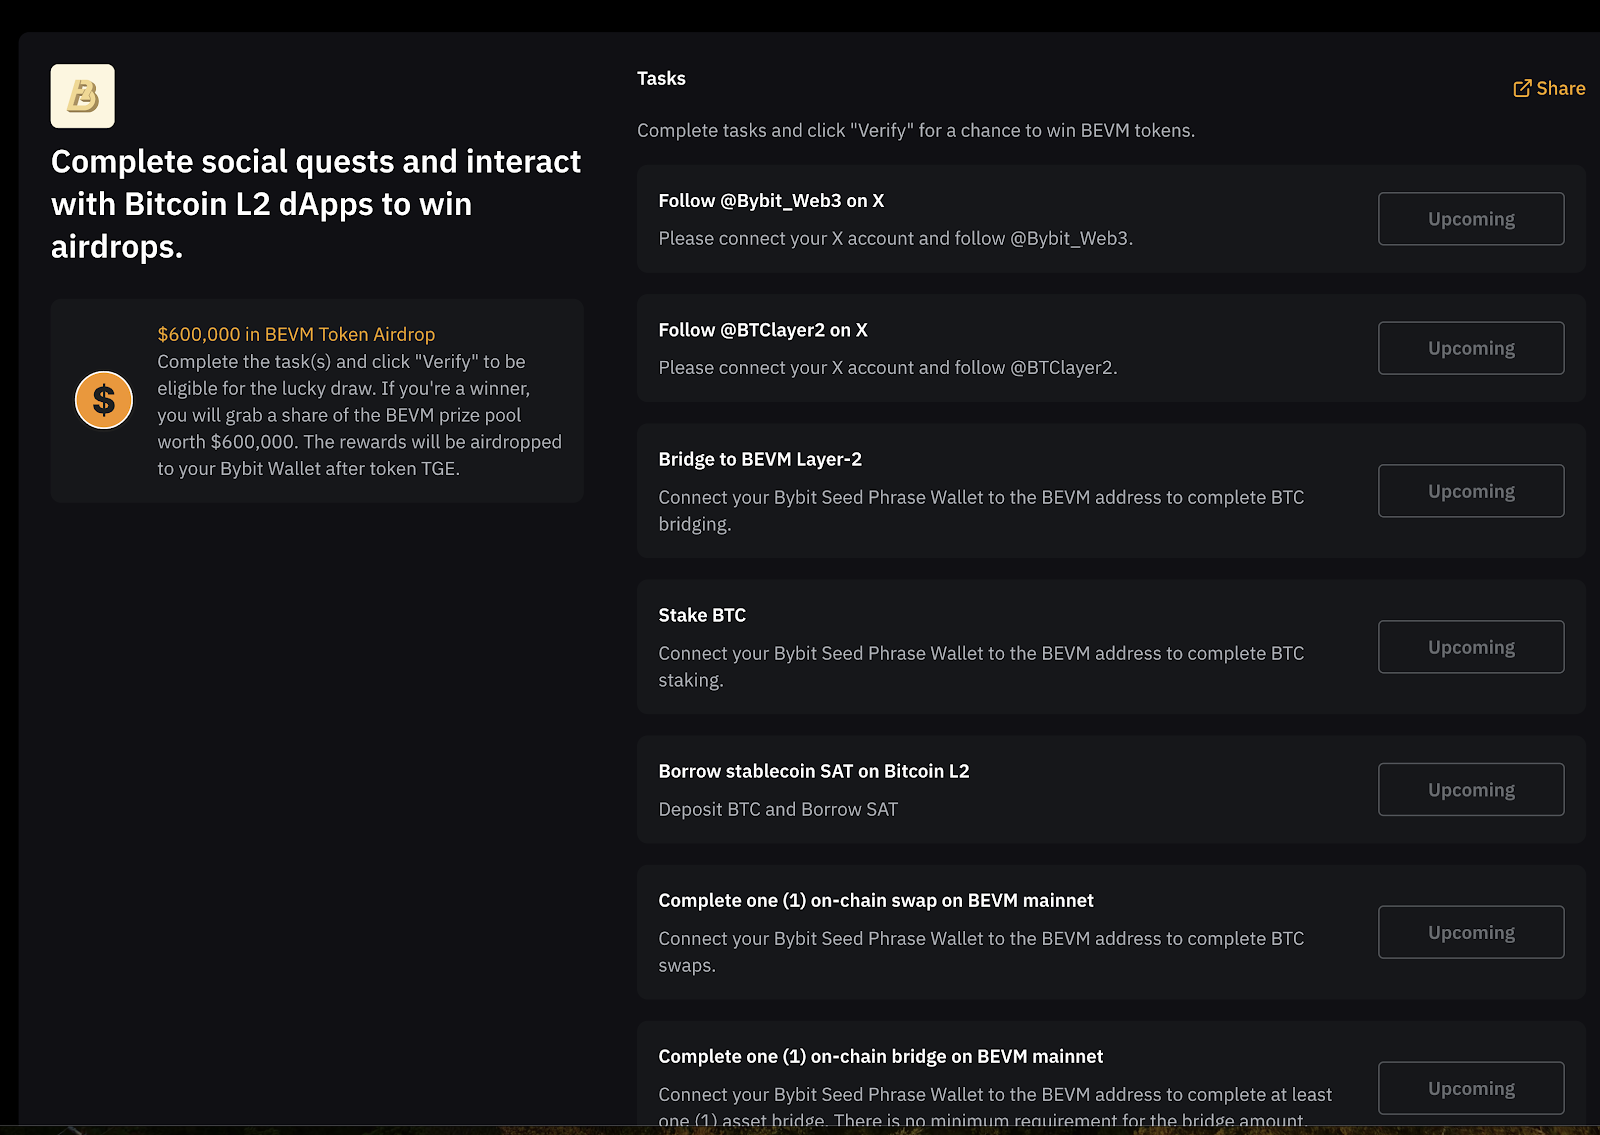Click the BEVM logo icon
Screen dimensions: 1600x1135
click(83, 96)
